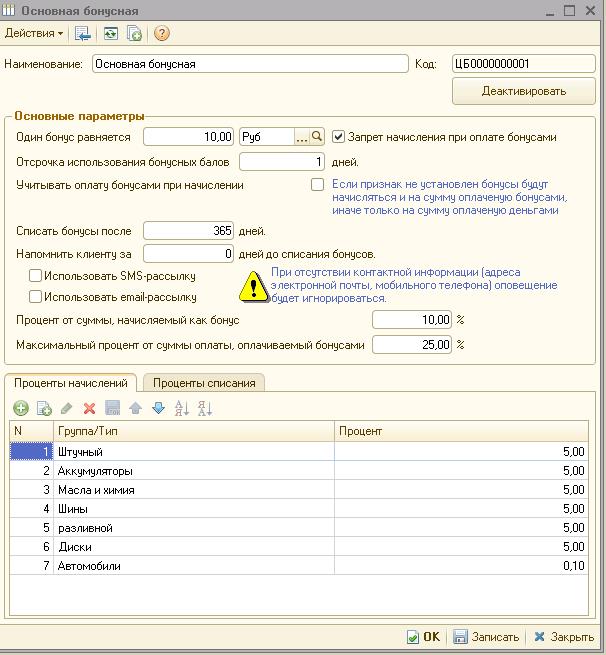Maximize the Основная бонусная window
This screenshot has width=606, height=655.
coord(569,10)
